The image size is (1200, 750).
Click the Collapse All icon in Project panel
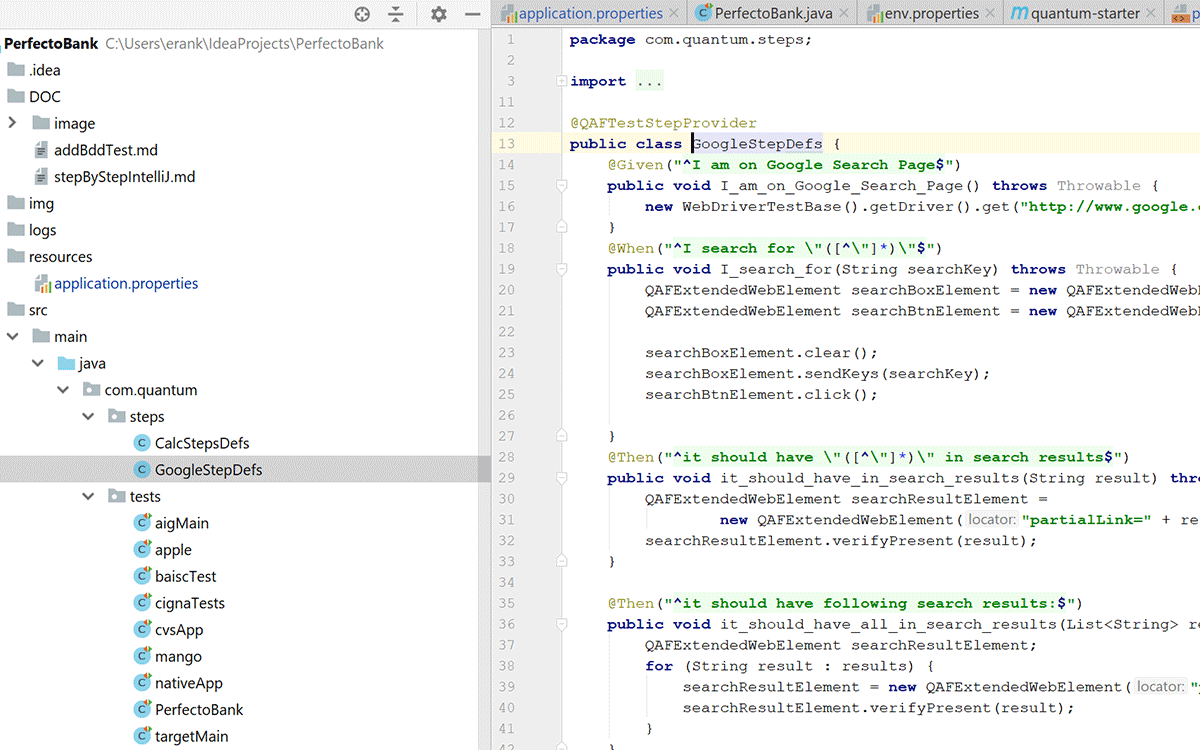coord(396,14)
